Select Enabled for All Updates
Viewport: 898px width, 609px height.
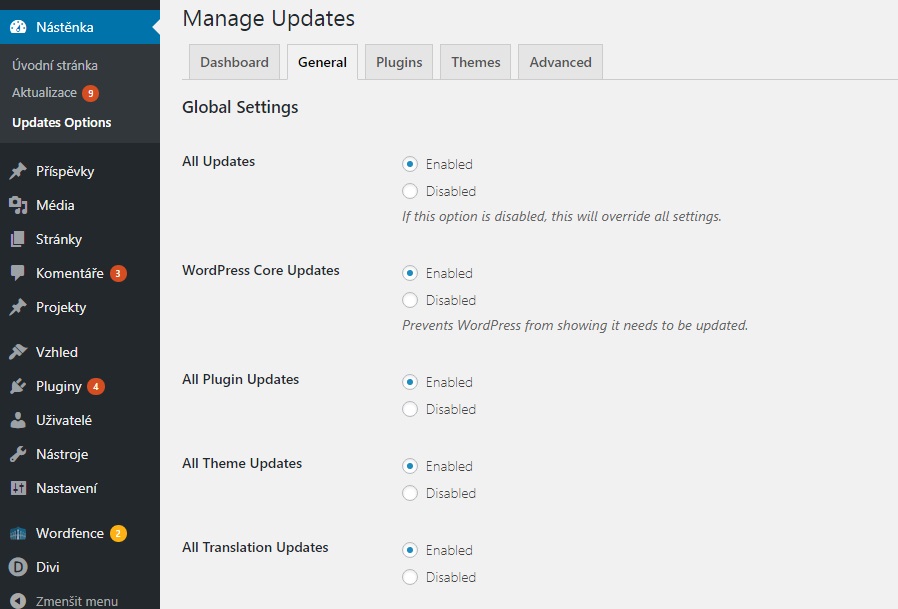pyautogui.click(x=410, y=164)
